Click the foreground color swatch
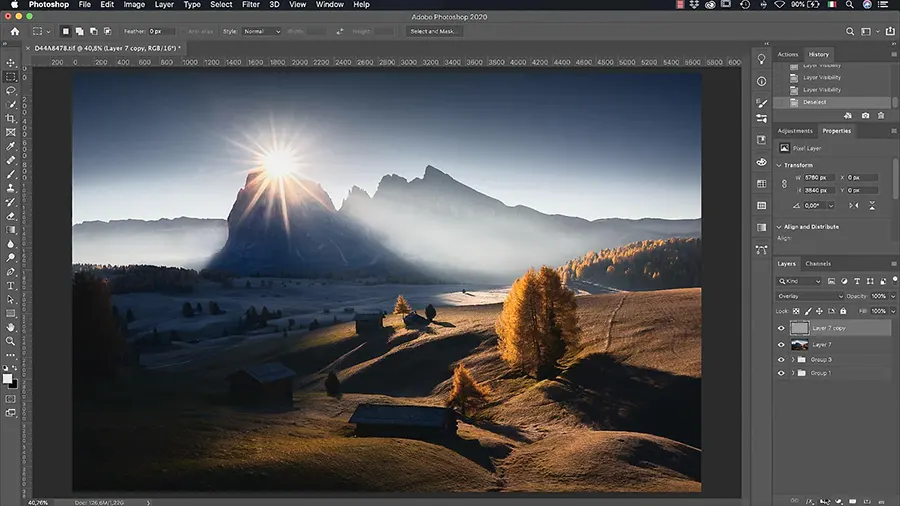The image size is (900, 506). click(8, 378)
